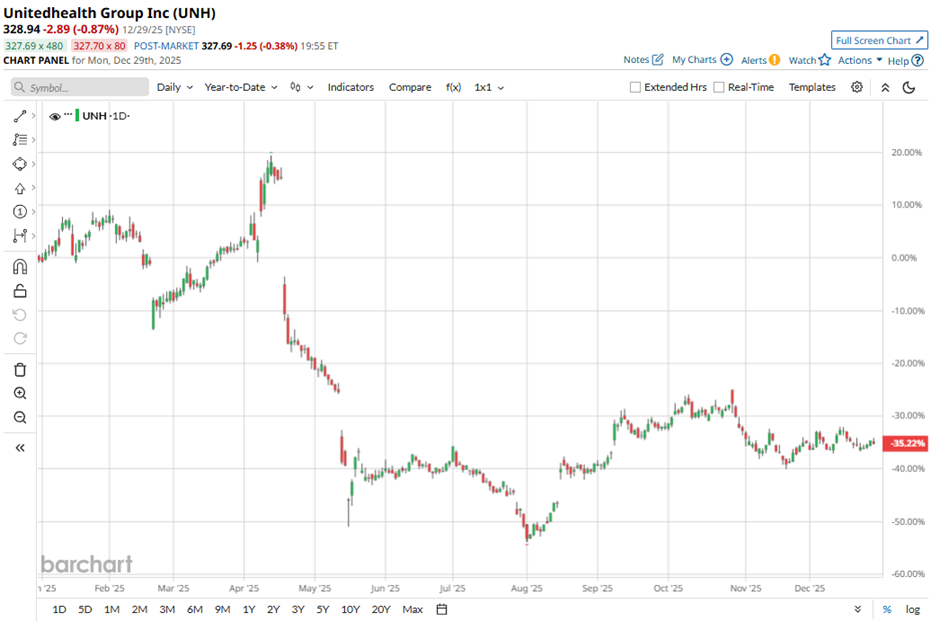Viewport: 940px width, 631px height.
Task: Collapse the drawing tools sidebar
Action: (x=20, y=448)
